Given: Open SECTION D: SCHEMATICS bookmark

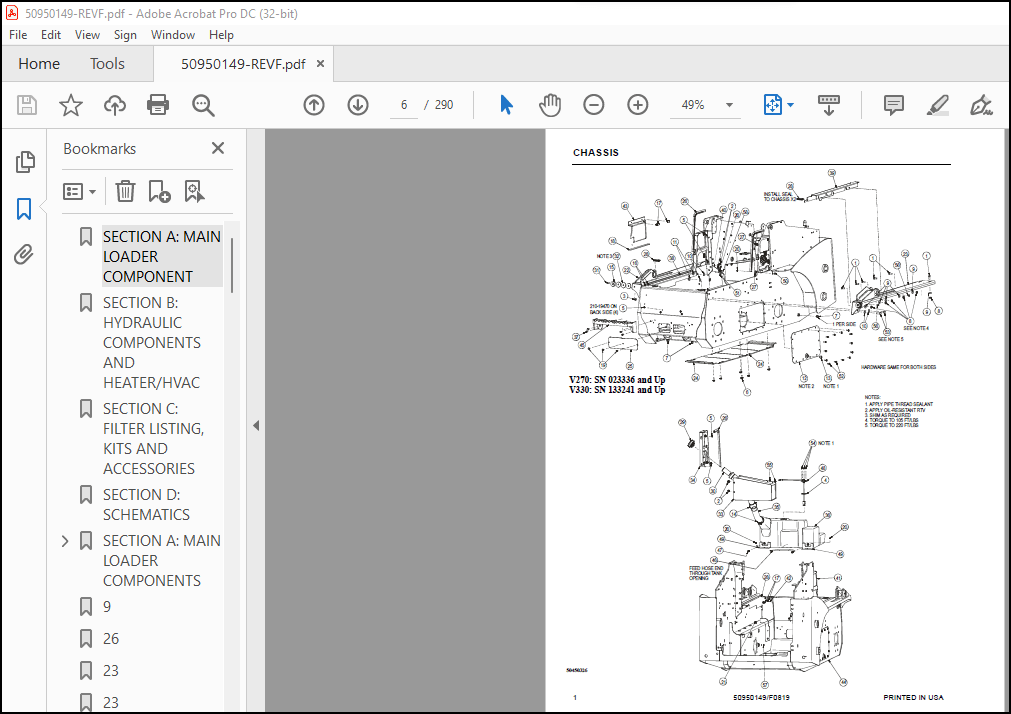Looking at the screenshot, I should click(x=146, y=504).
